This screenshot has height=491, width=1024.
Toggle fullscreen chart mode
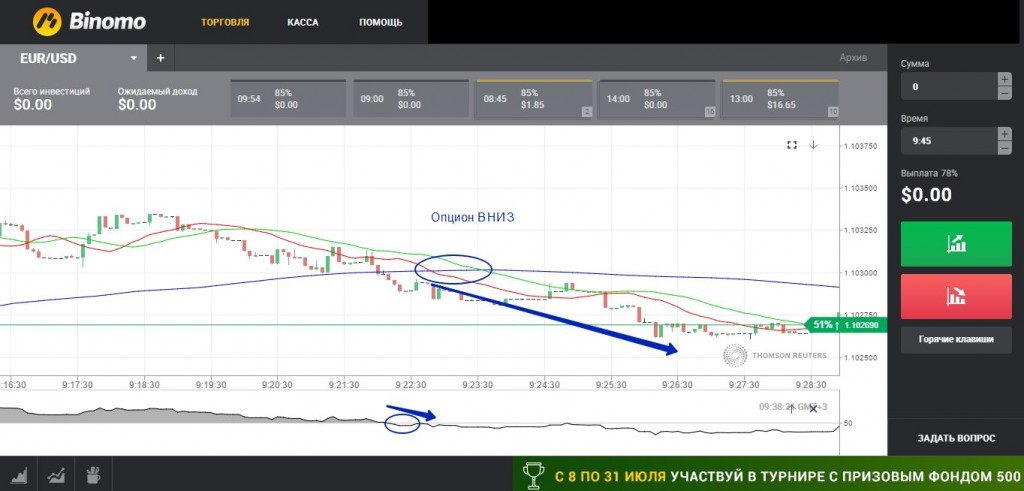coord(792,145)
